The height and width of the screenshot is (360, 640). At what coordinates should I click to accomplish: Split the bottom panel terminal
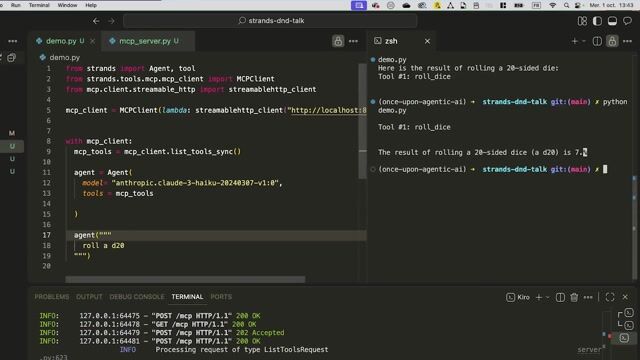pyautogui.click(x=560, y=297)
